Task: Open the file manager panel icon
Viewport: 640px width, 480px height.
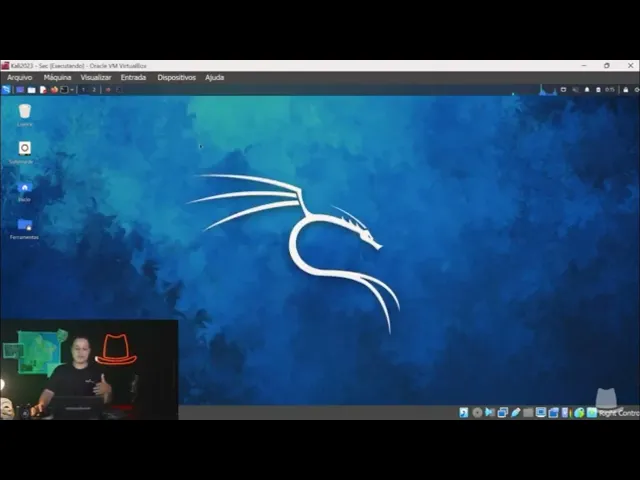Action: coord(31,90)
